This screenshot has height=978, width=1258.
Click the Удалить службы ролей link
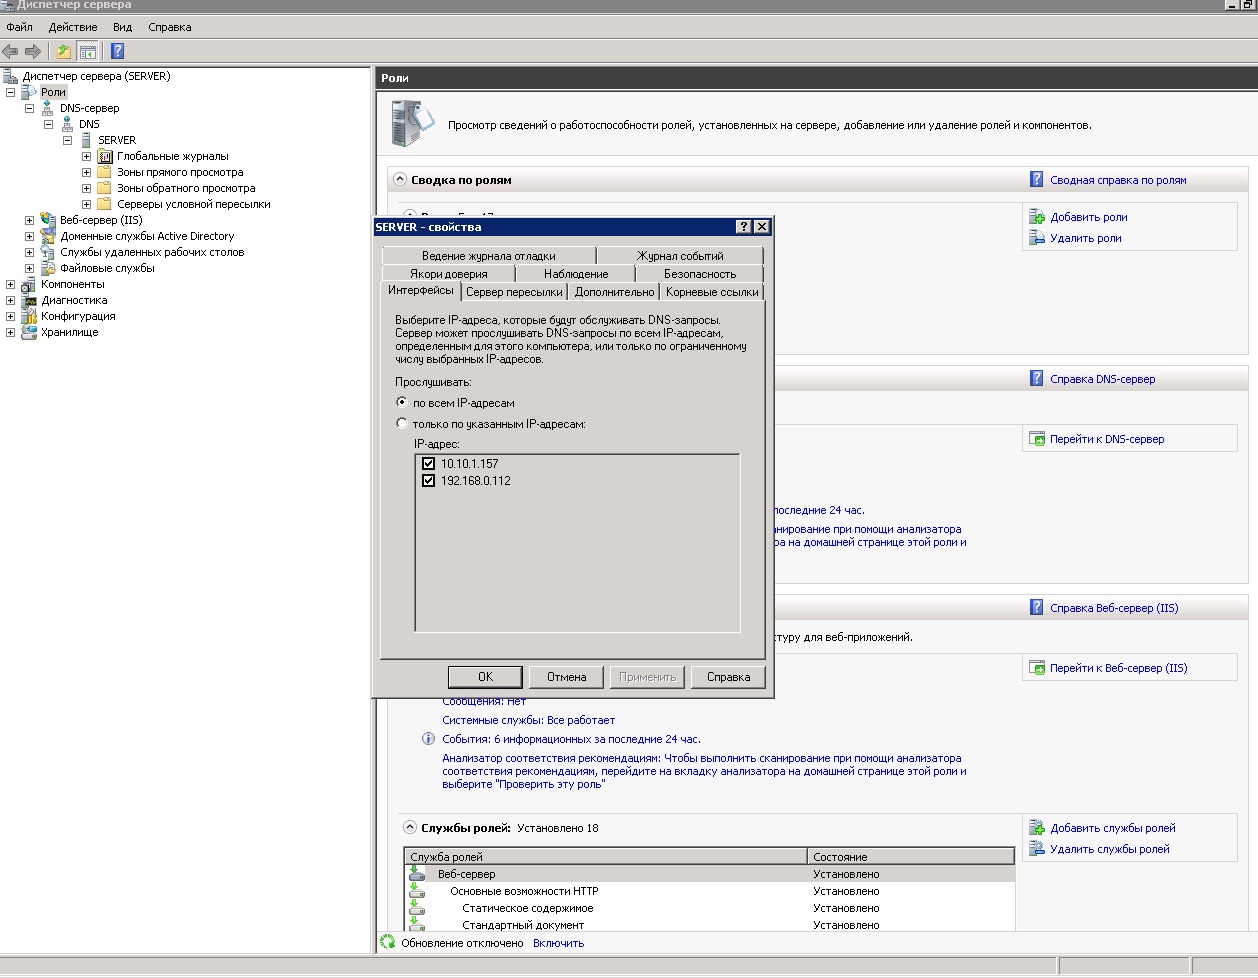click(x=1110, y=849)
